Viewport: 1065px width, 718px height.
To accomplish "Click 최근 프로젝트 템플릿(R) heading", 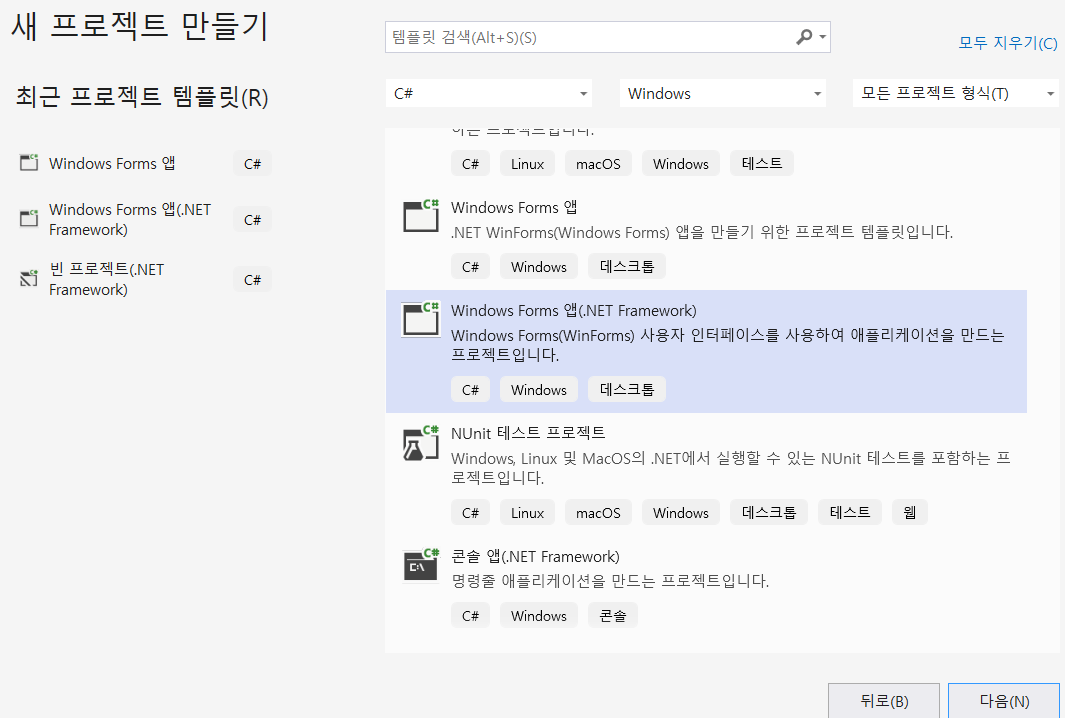I will click(142, 97).
